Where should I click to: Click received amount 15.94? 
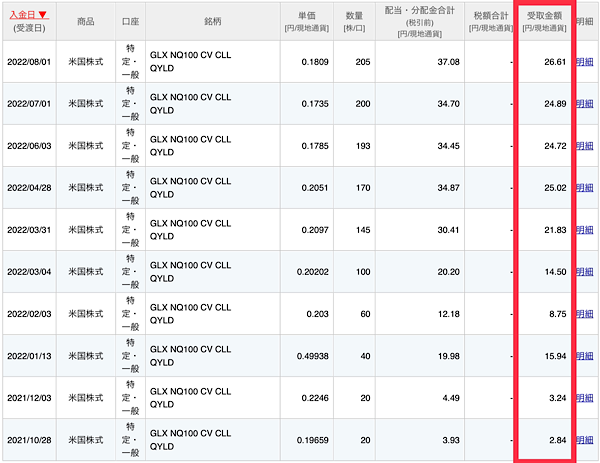coord(555,356)
